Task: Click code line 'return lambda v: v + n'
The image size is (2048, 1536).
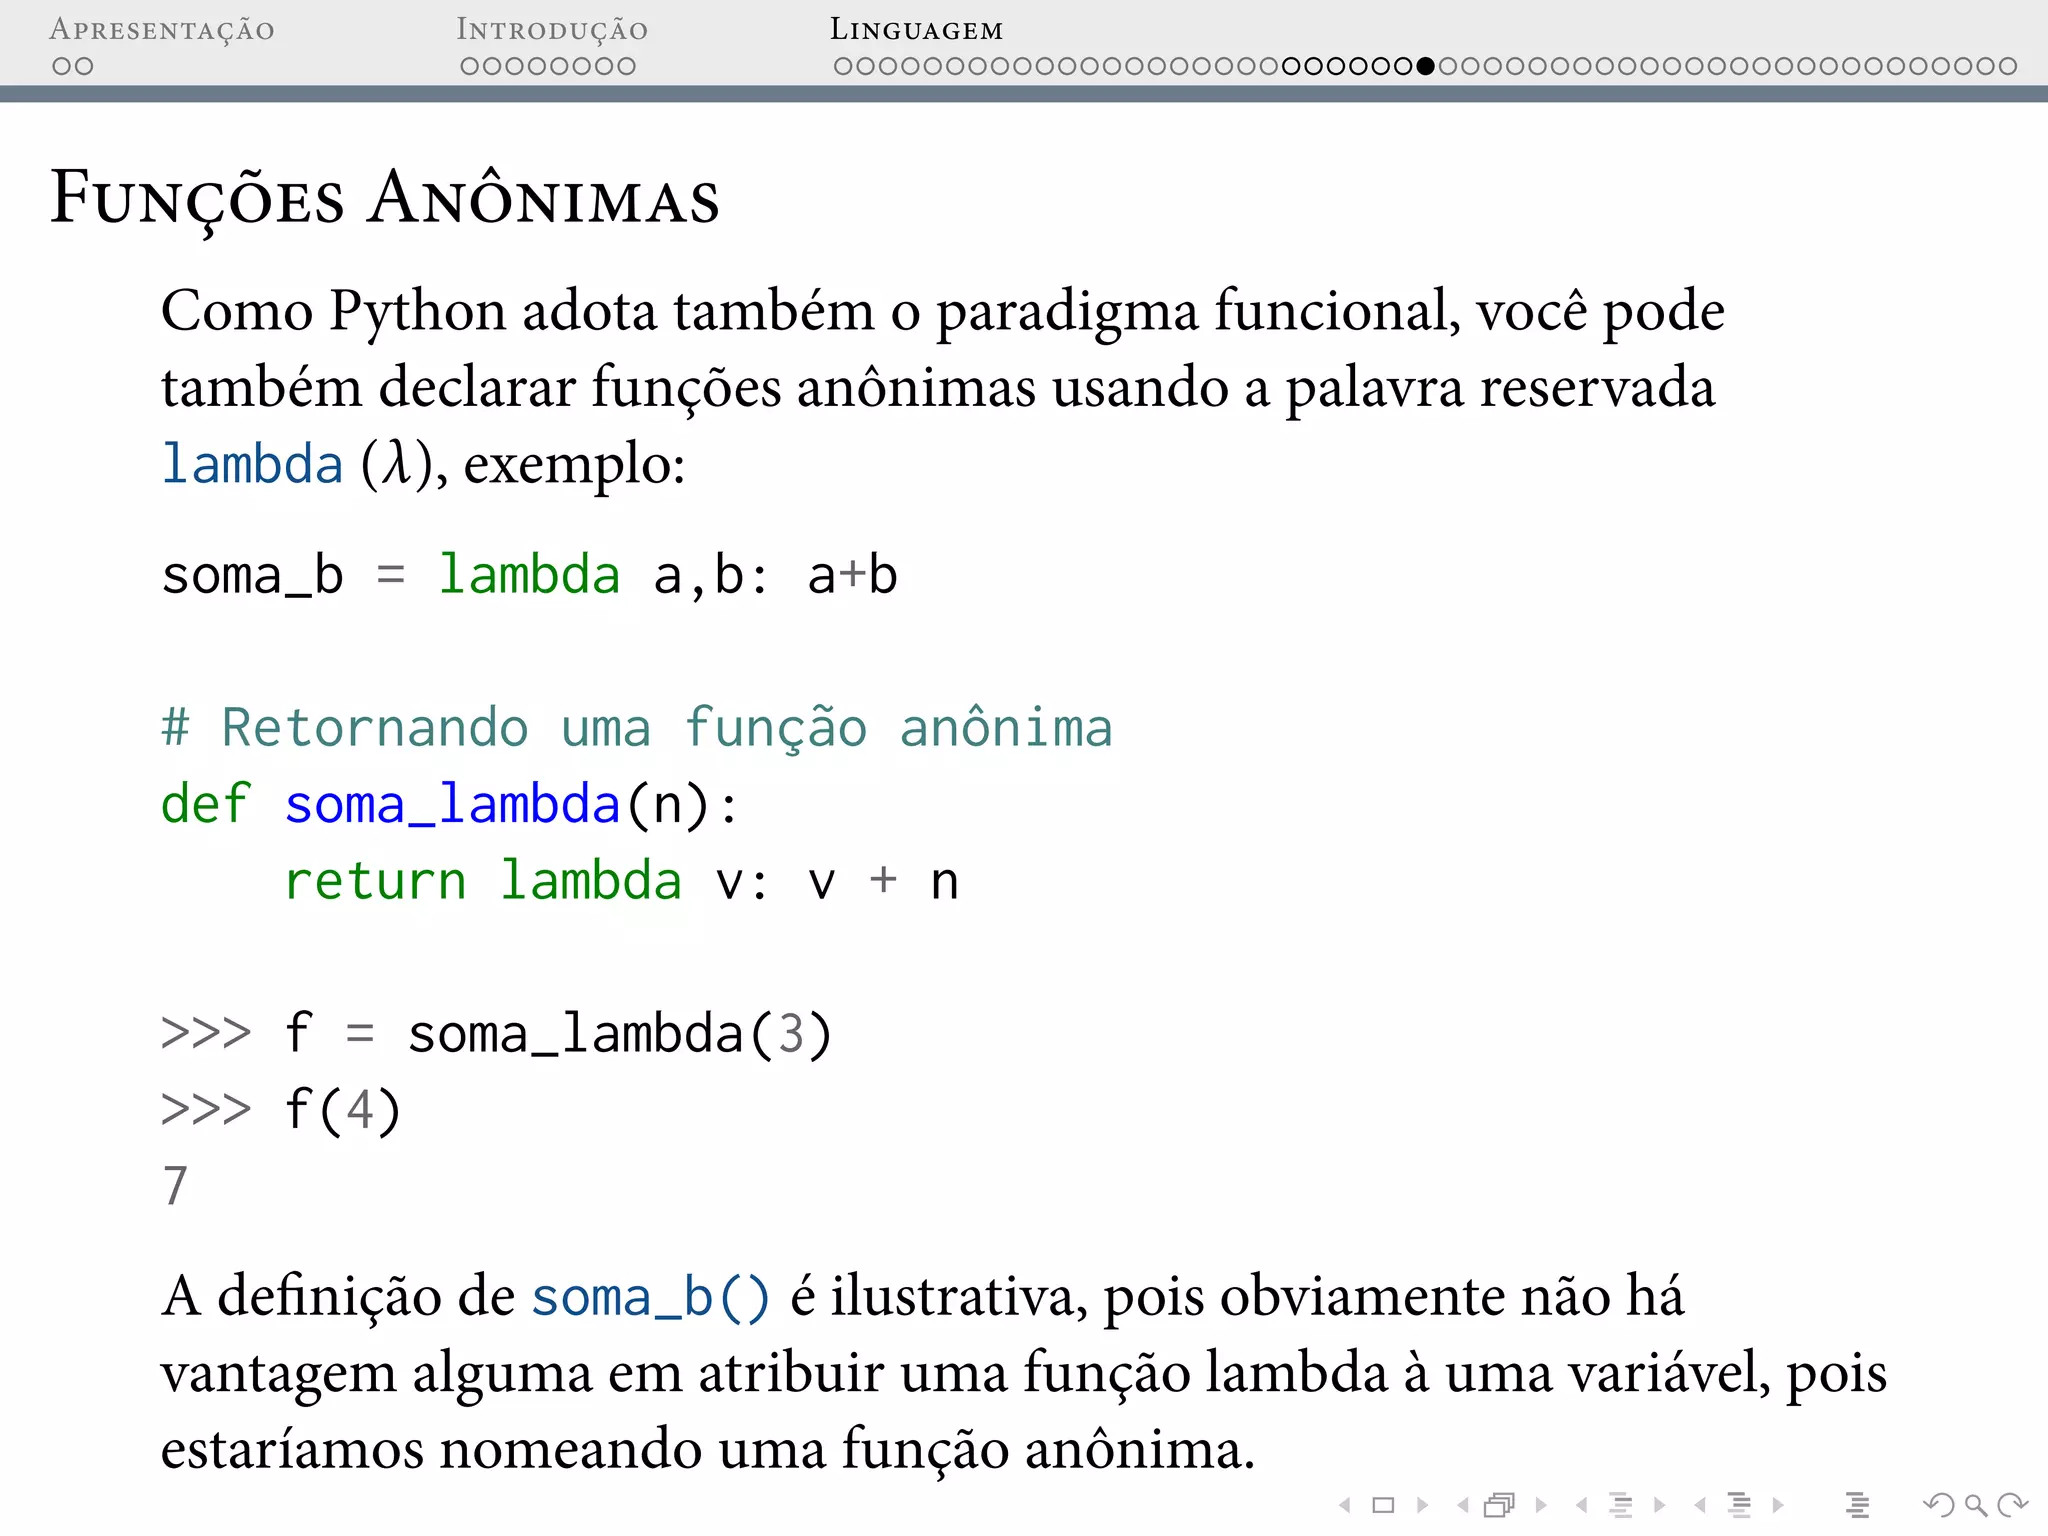Action: [621, 882]
